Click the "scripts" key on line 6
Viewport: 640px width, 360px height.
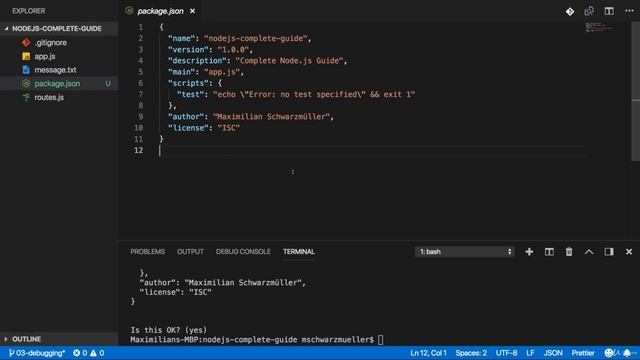[x=188, y=83]
